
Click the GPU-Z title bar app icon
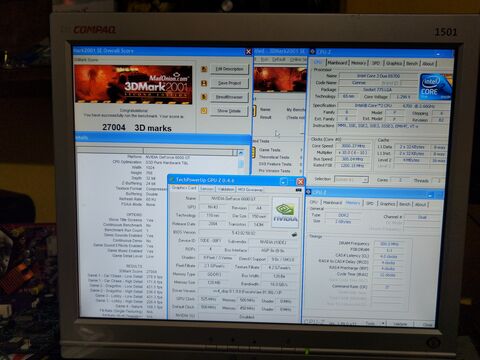coord(172,180)
